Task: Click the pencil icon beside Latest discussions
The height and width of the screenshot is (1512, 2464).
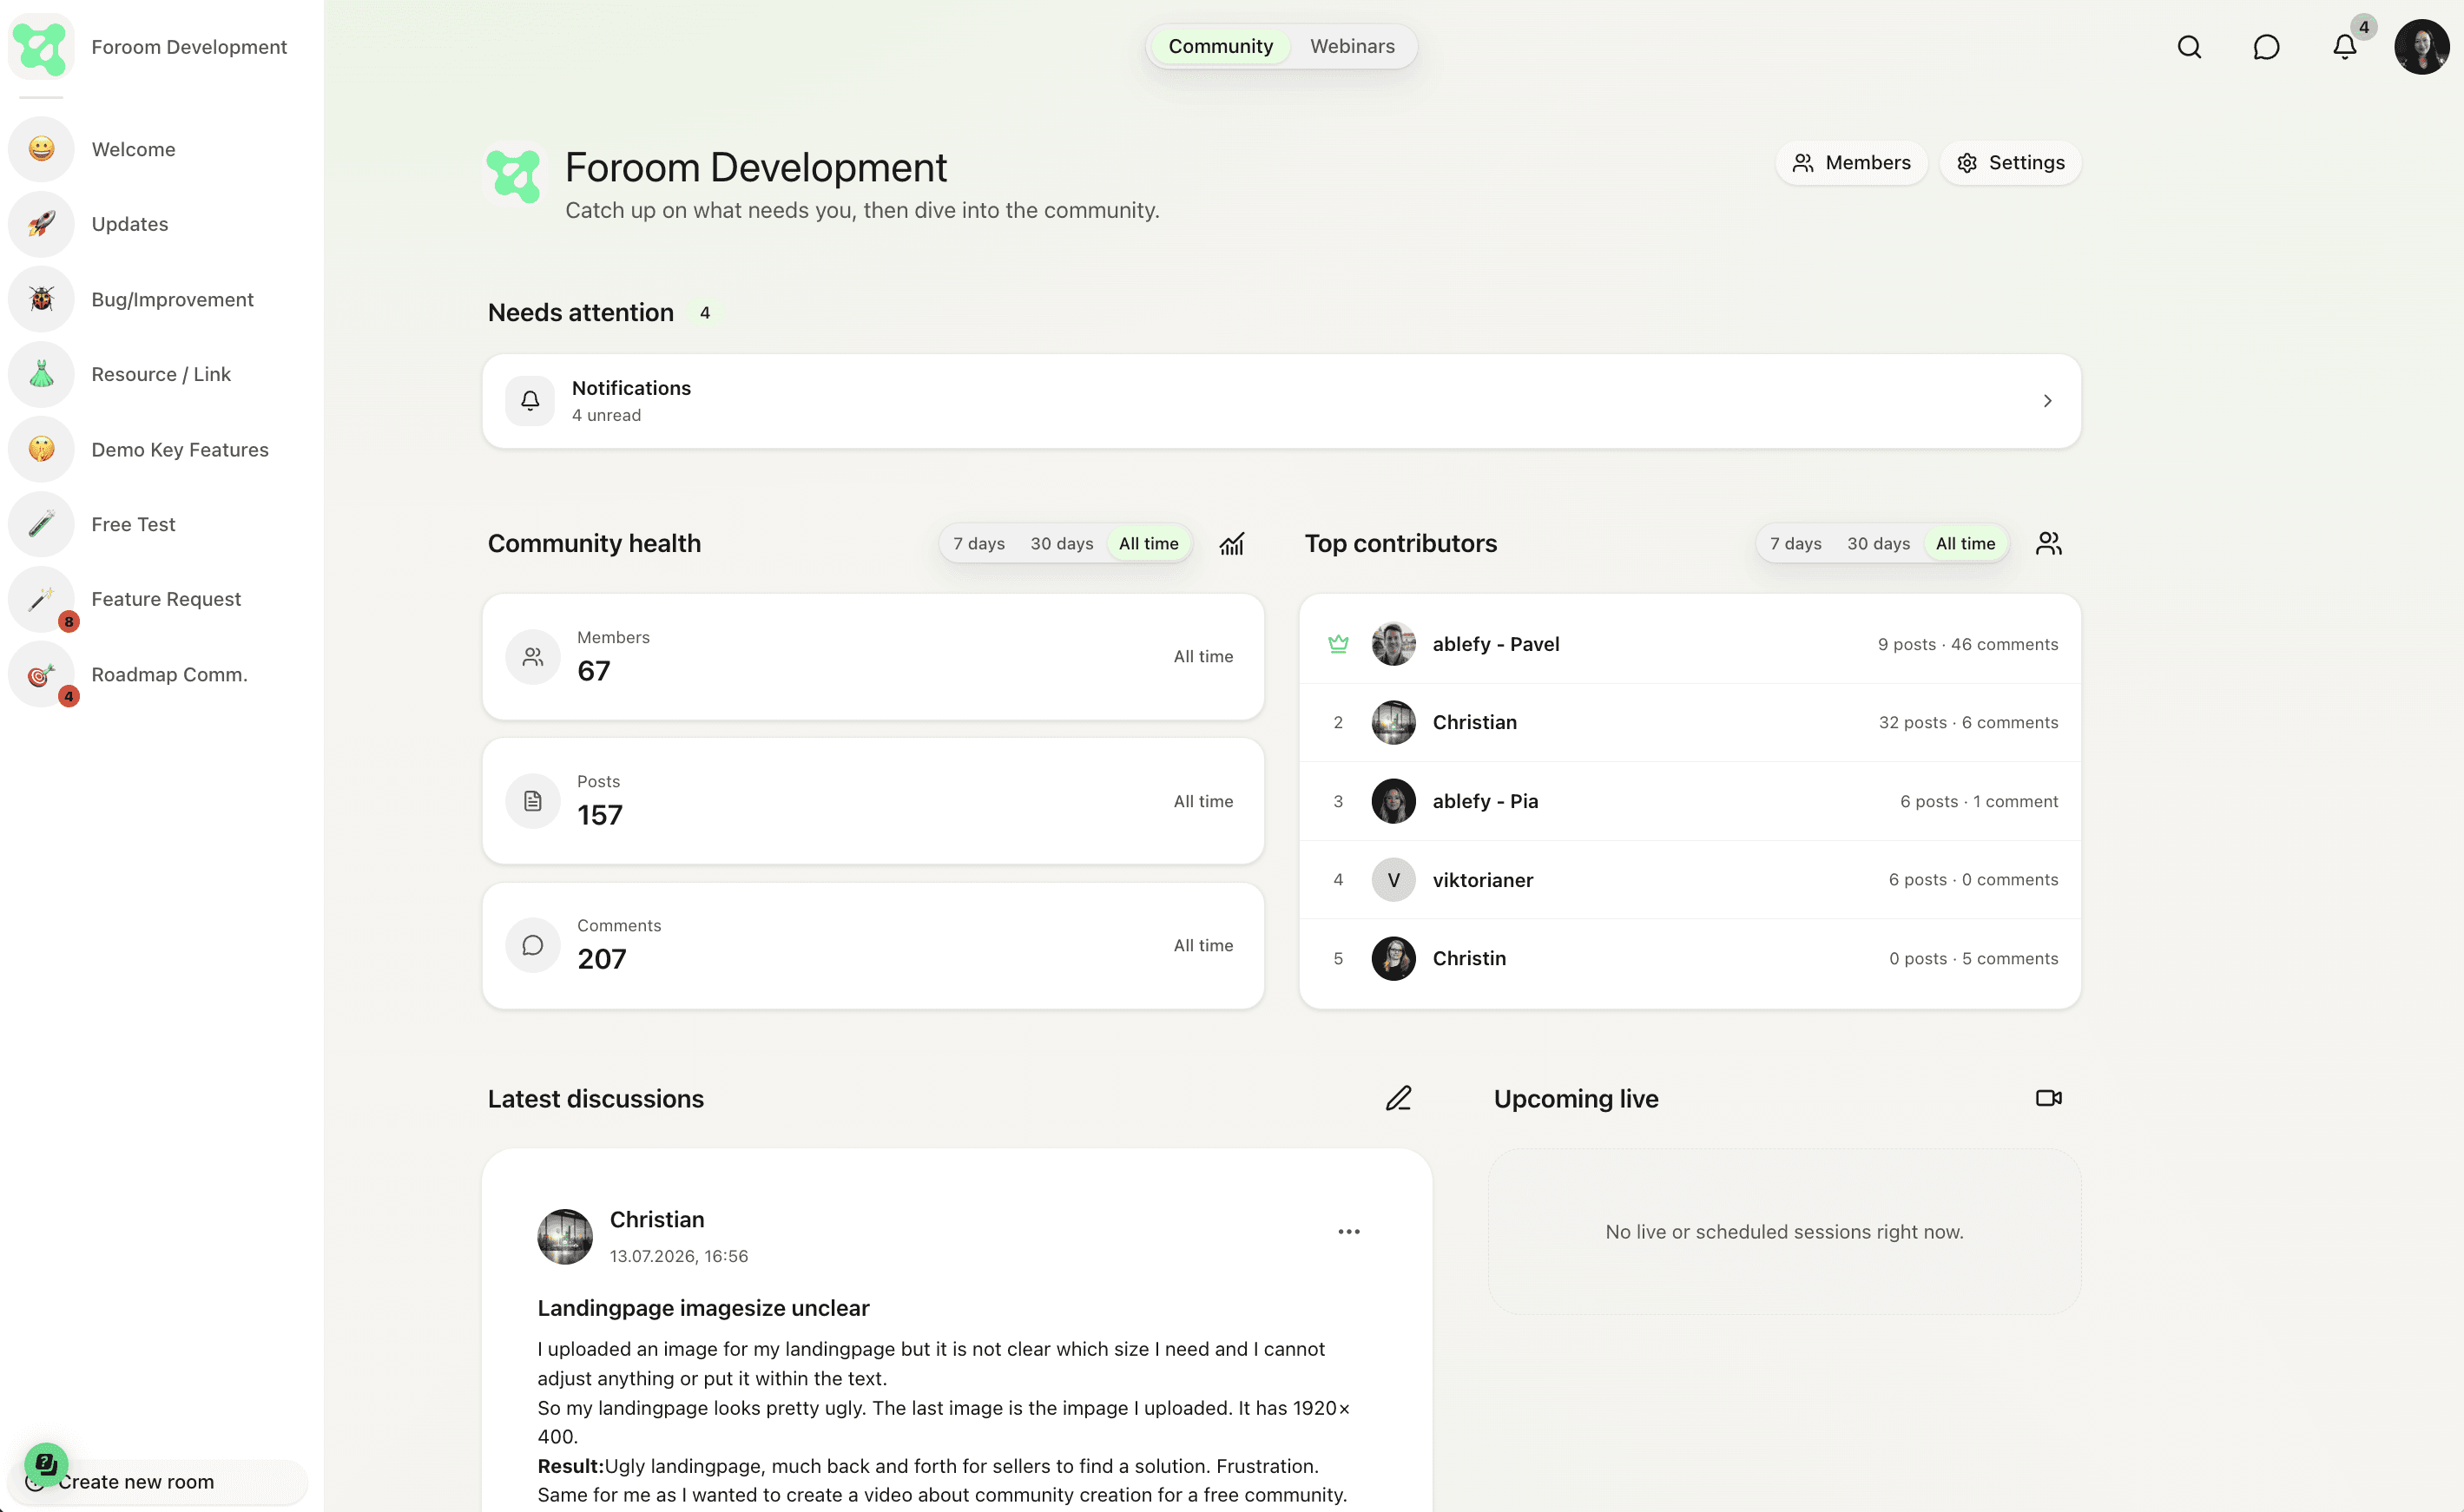Action: tap(1398, 1098)
